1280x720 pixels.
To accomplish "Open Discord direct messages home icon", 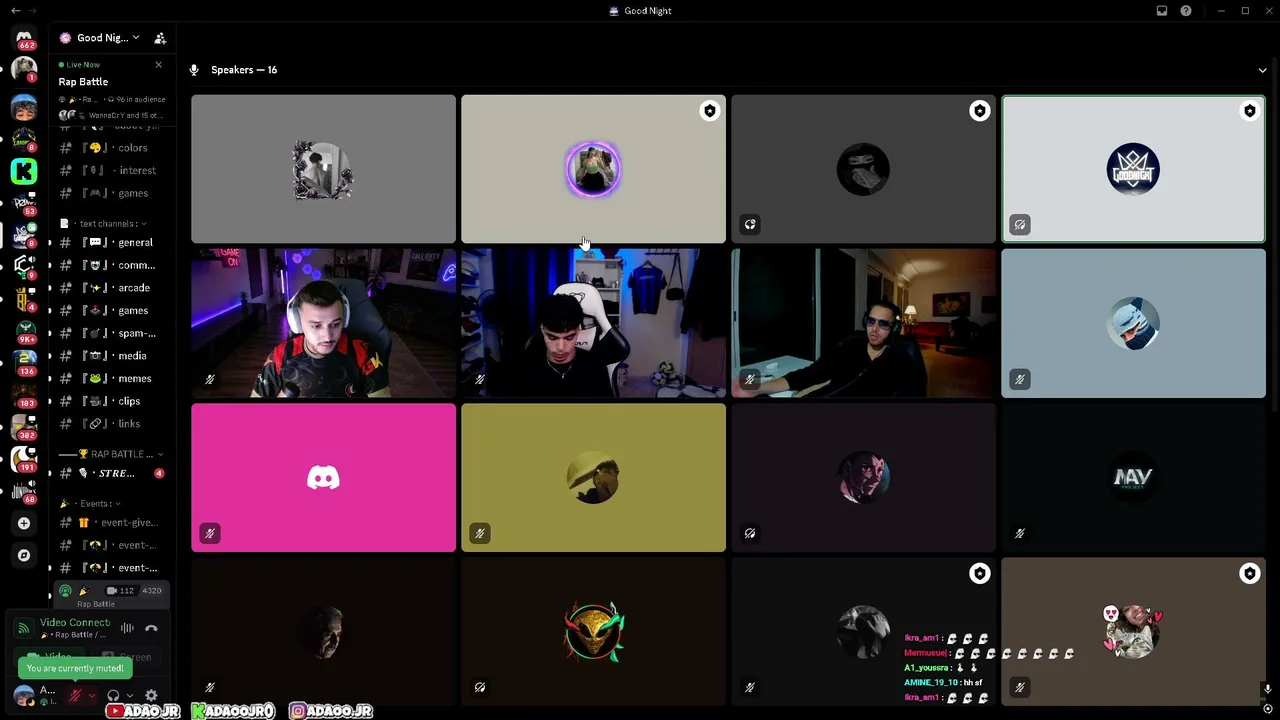I will (x=24, y=38).
